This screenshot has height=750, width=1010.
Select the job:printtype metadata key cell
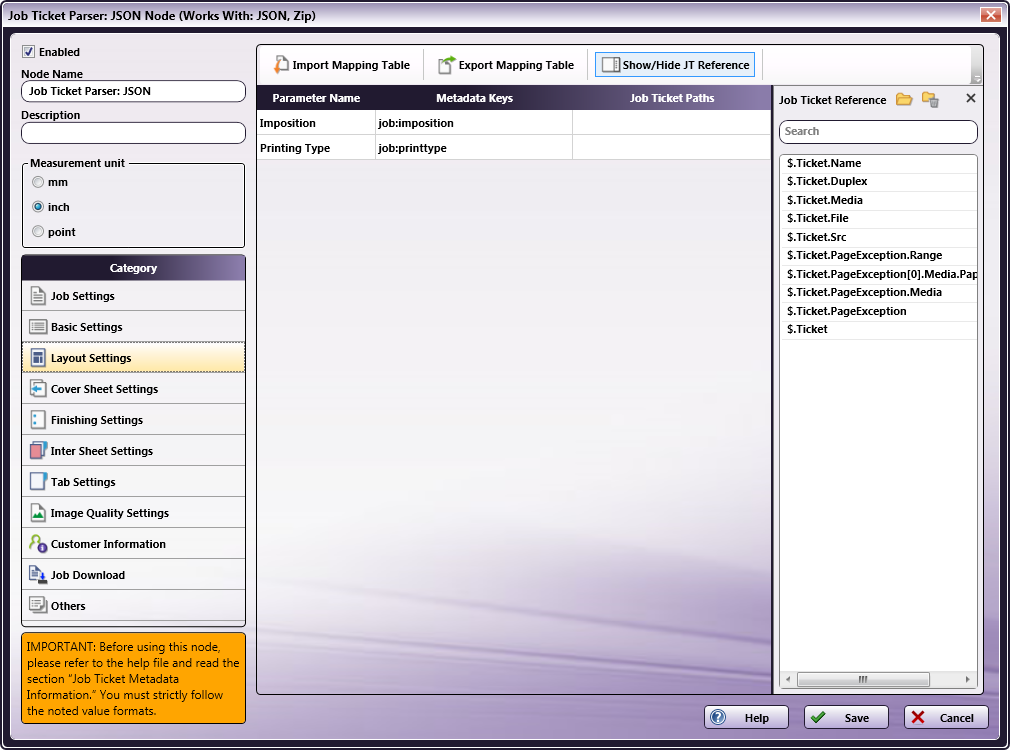point(474,148)
